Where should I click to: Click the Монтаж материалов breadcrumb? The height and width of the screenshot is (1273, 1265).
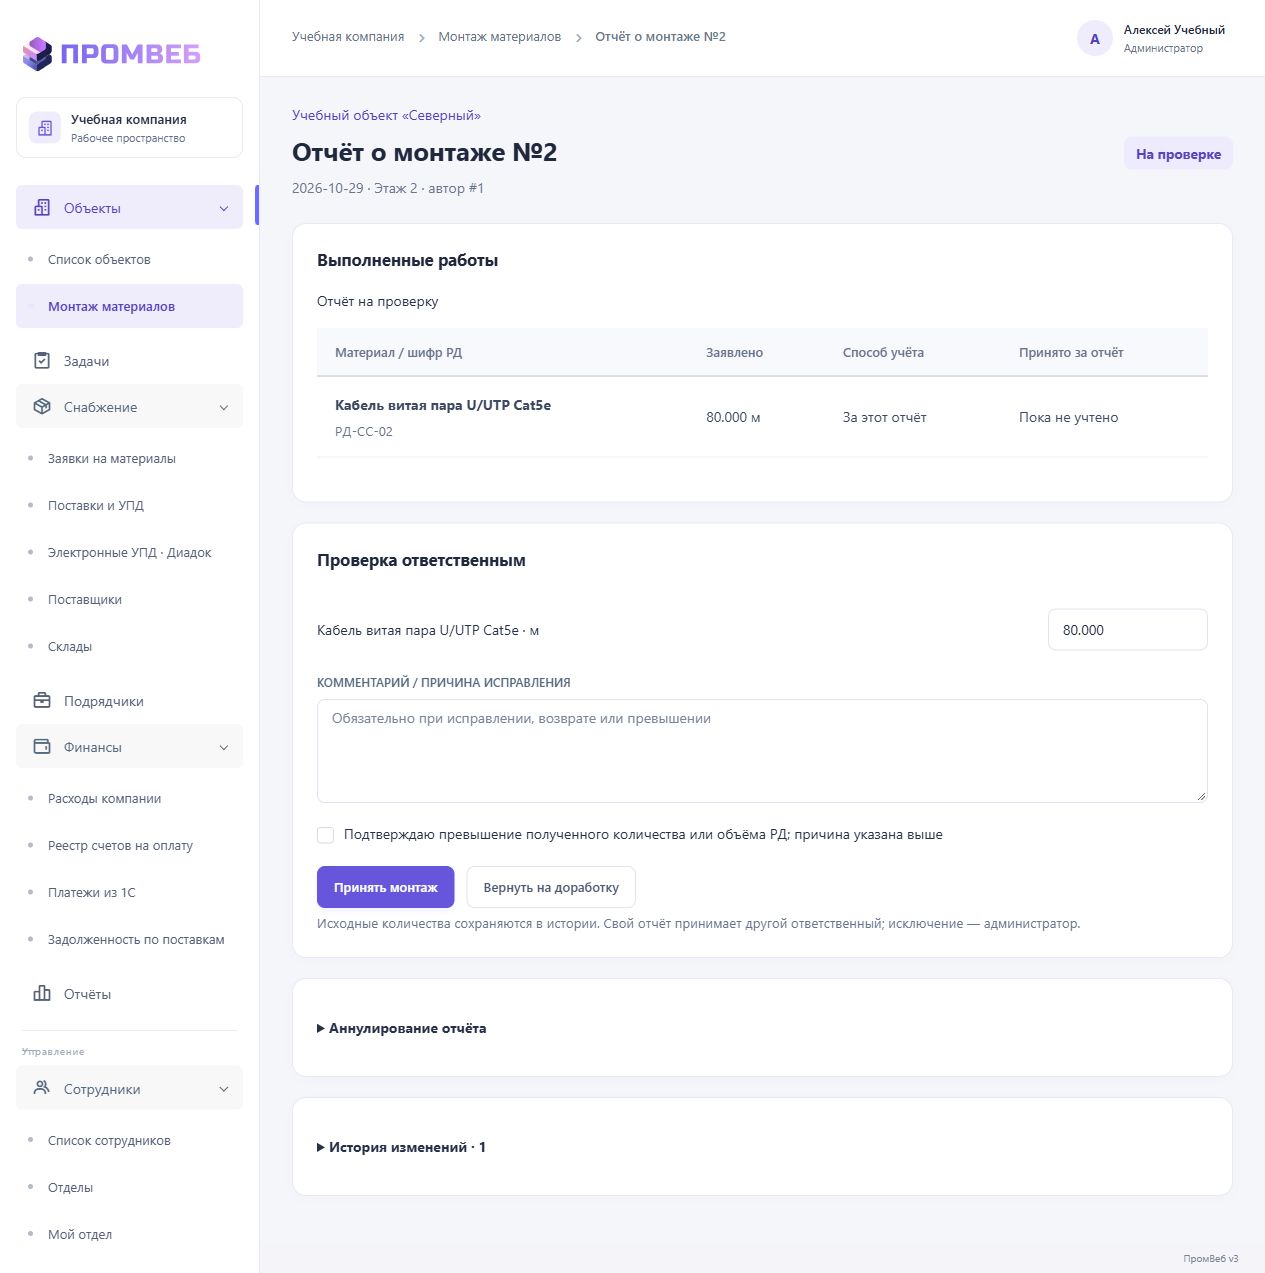point(500,37)
